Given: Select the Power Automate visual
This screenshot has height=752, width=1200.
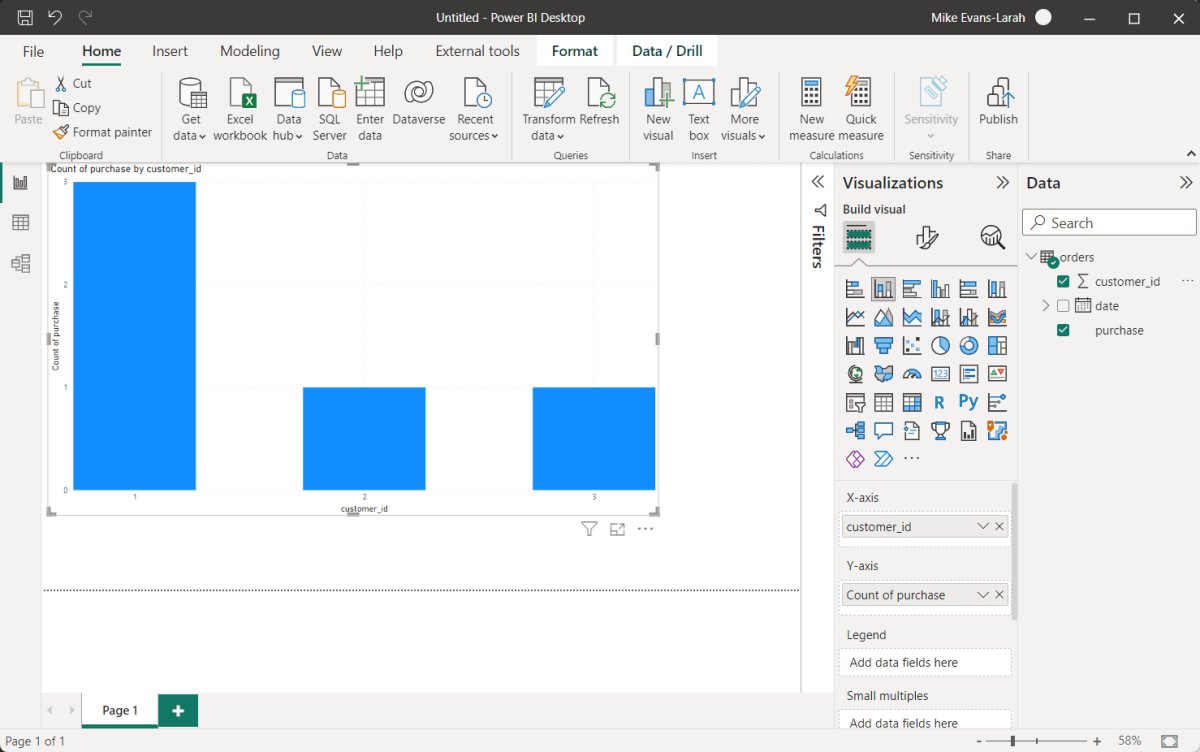Looking at the screenshot, I should point(883,458).
